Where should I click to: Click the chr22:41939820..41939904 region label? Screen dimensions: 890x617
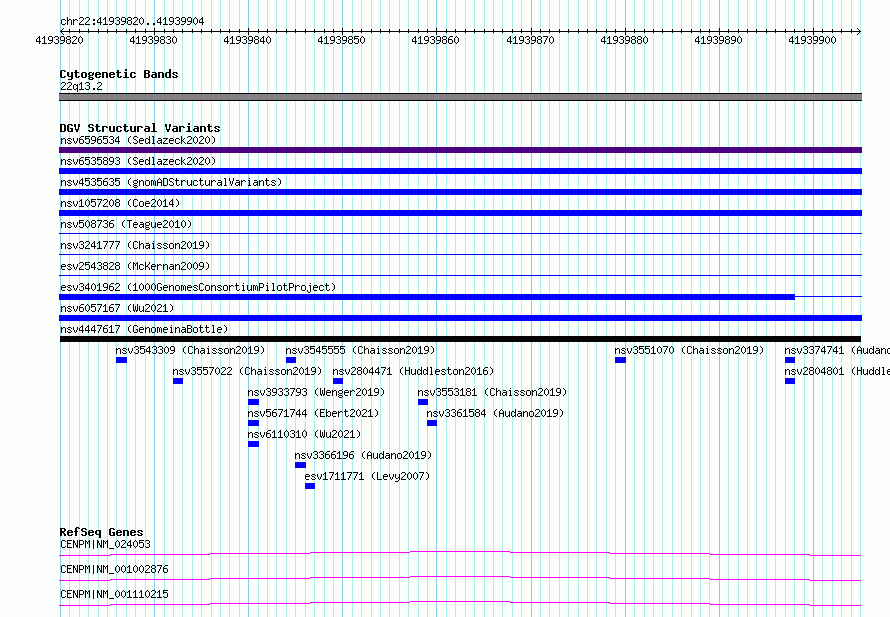132,22
